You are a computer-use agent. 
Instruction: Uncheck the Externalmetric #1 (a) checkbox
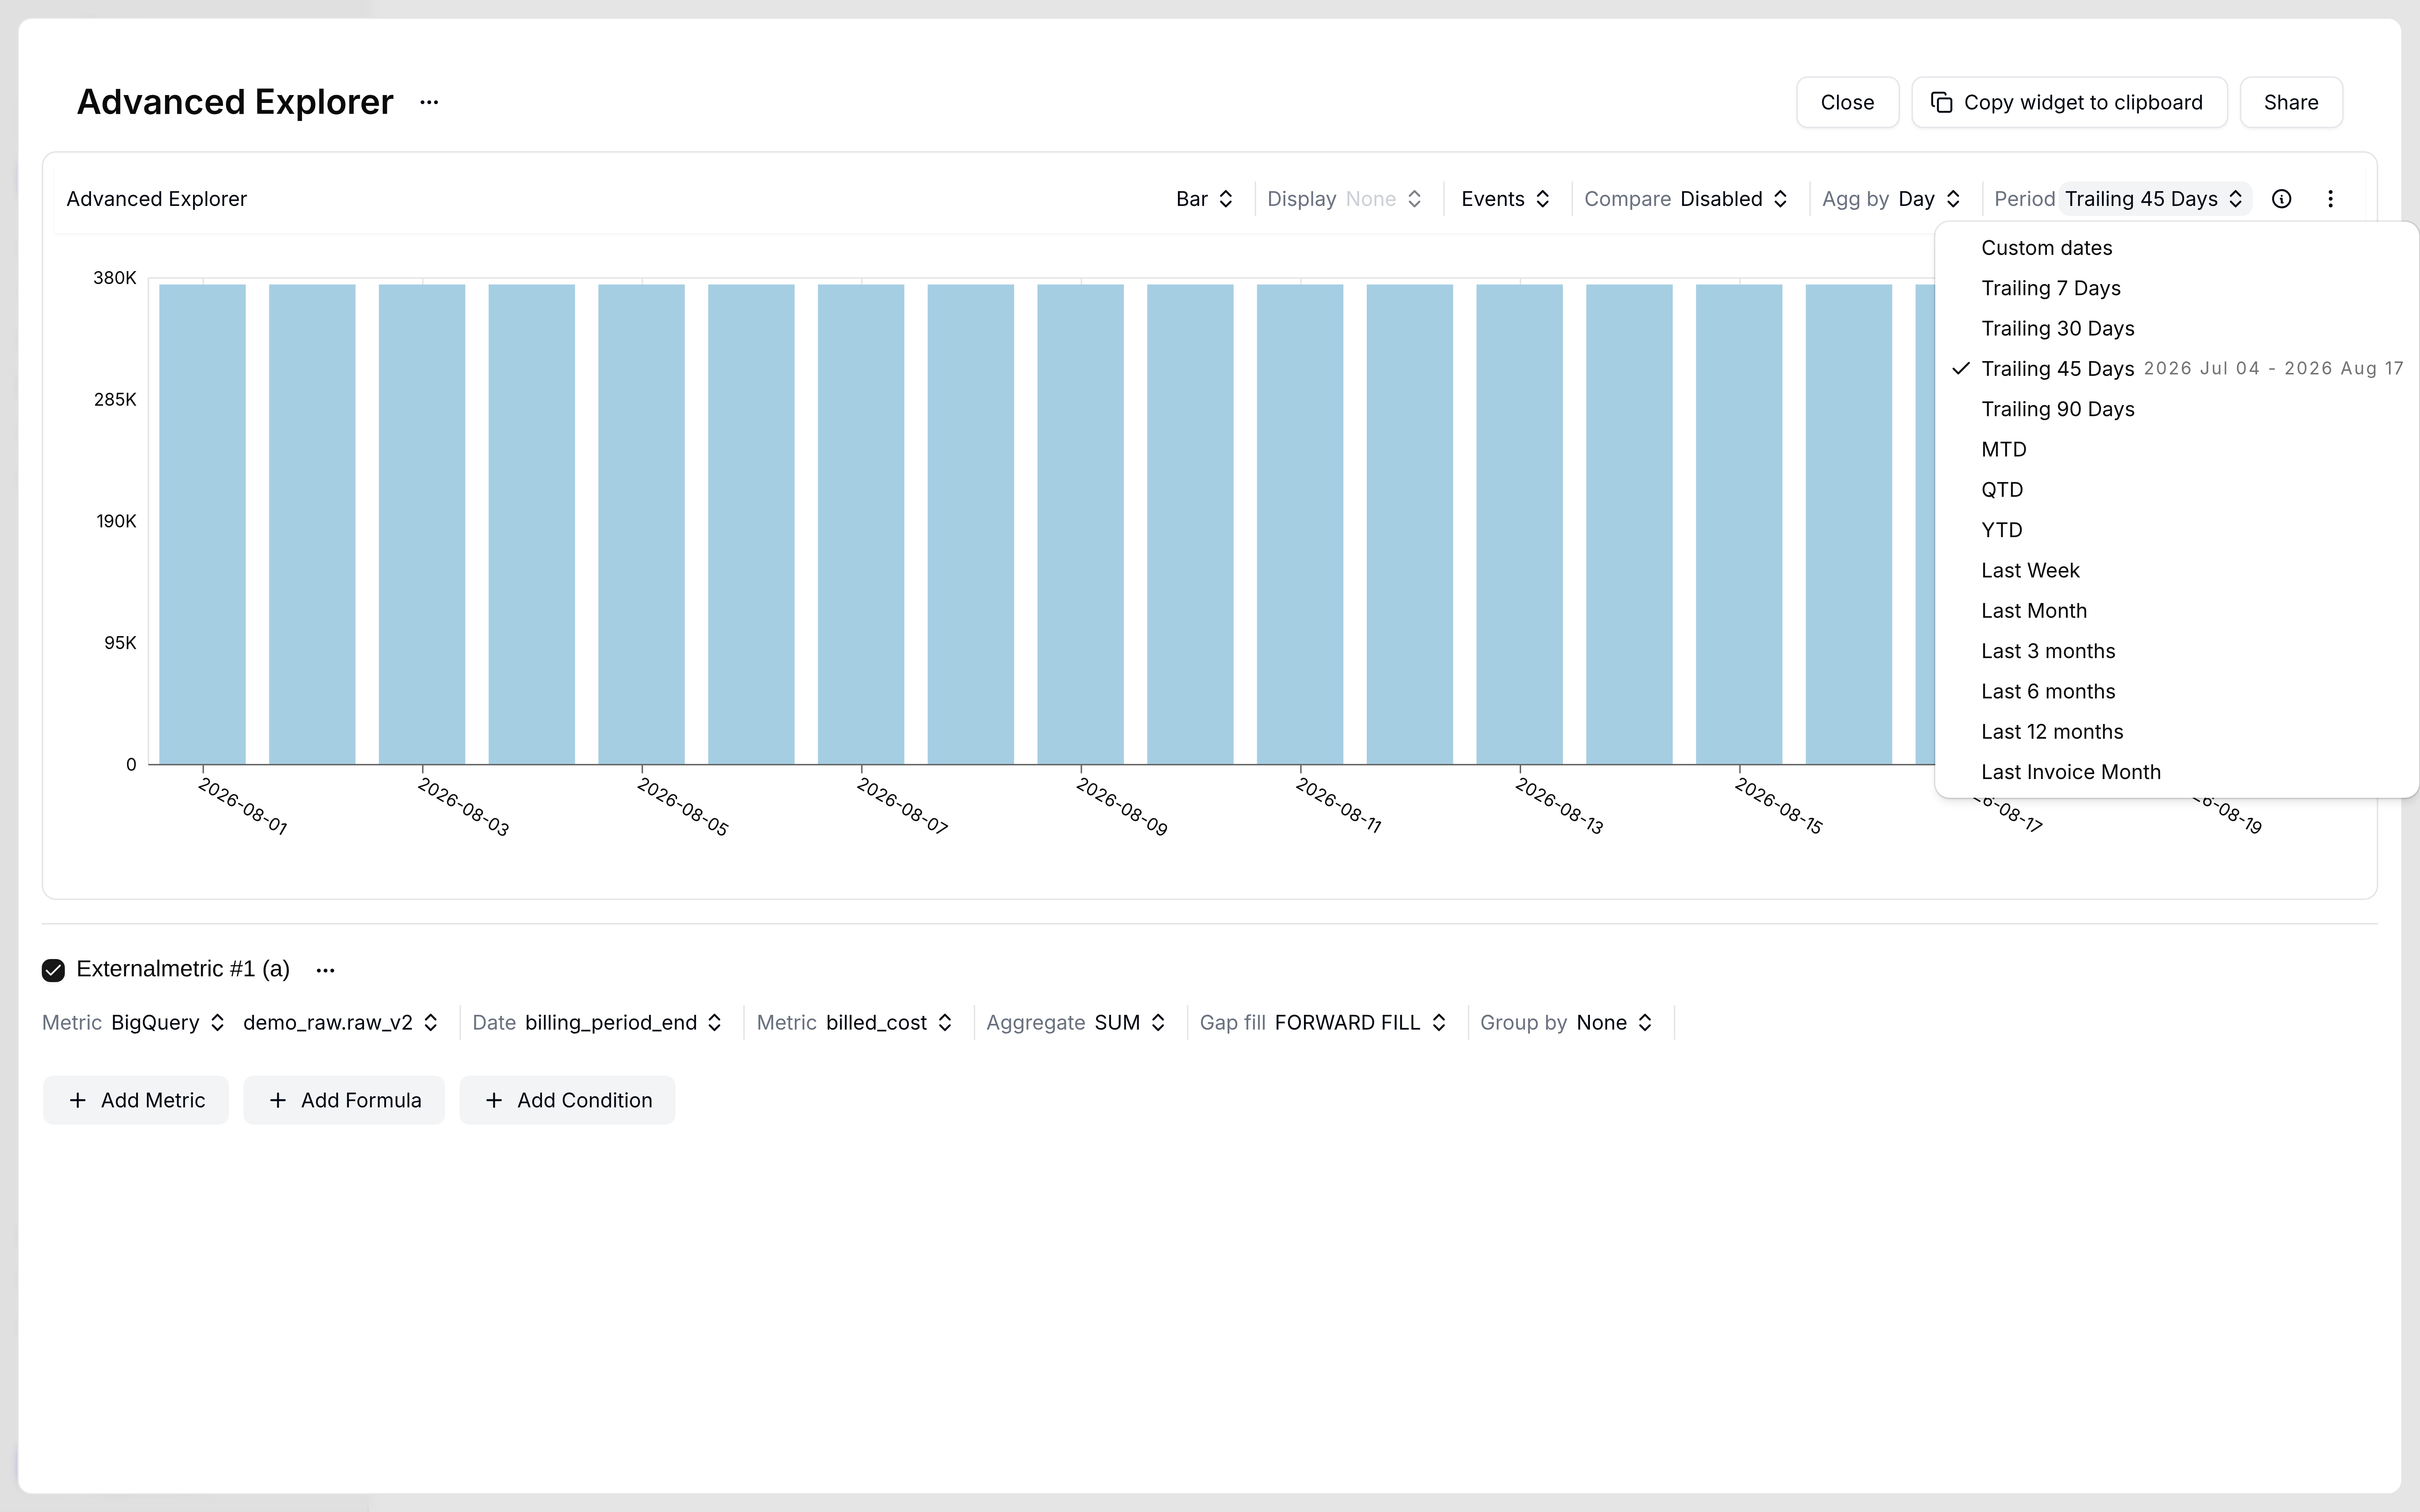coord(53,970)
